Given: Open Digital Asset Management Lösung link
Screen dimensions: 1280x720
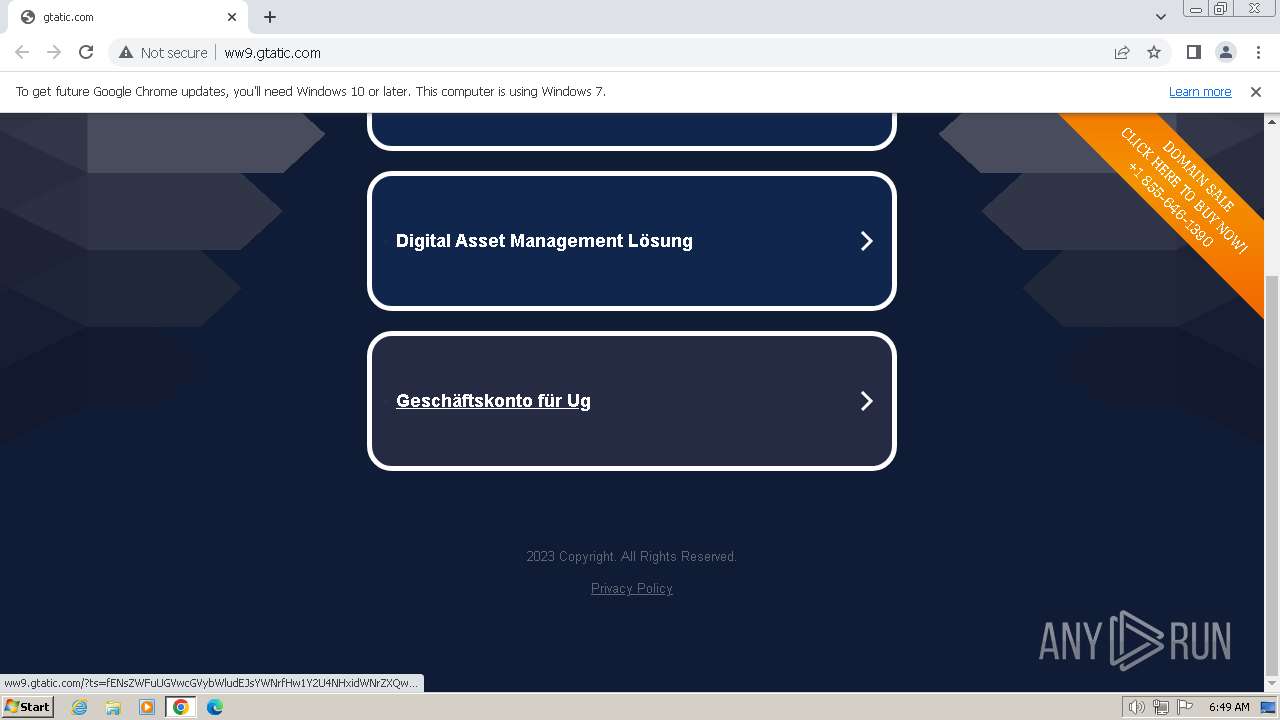Looking at the screenshot, I should pyautogui.click(x=544, y=241).
